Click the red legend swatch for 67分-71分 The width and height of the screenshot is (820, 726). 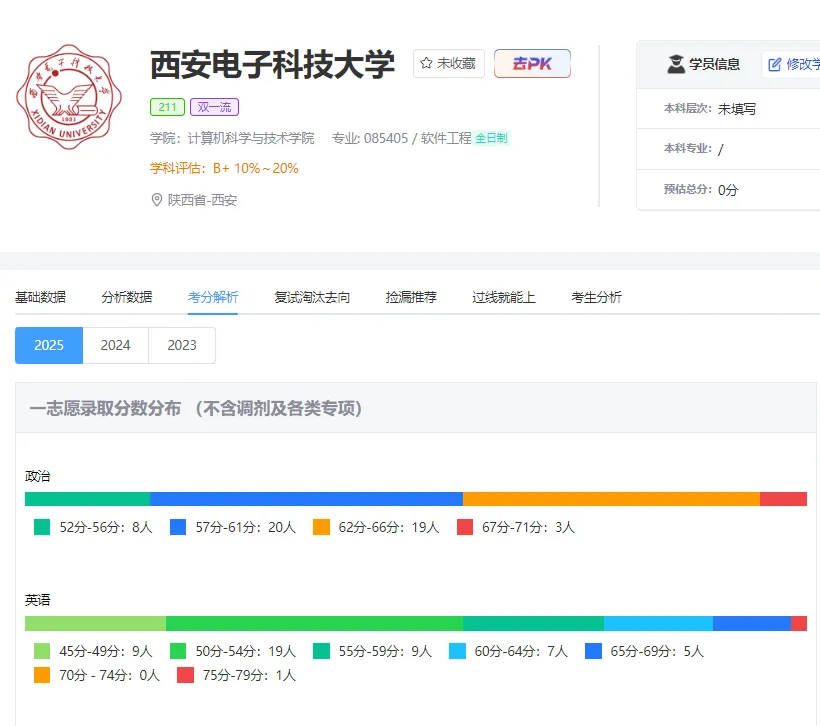click(465, 527)
